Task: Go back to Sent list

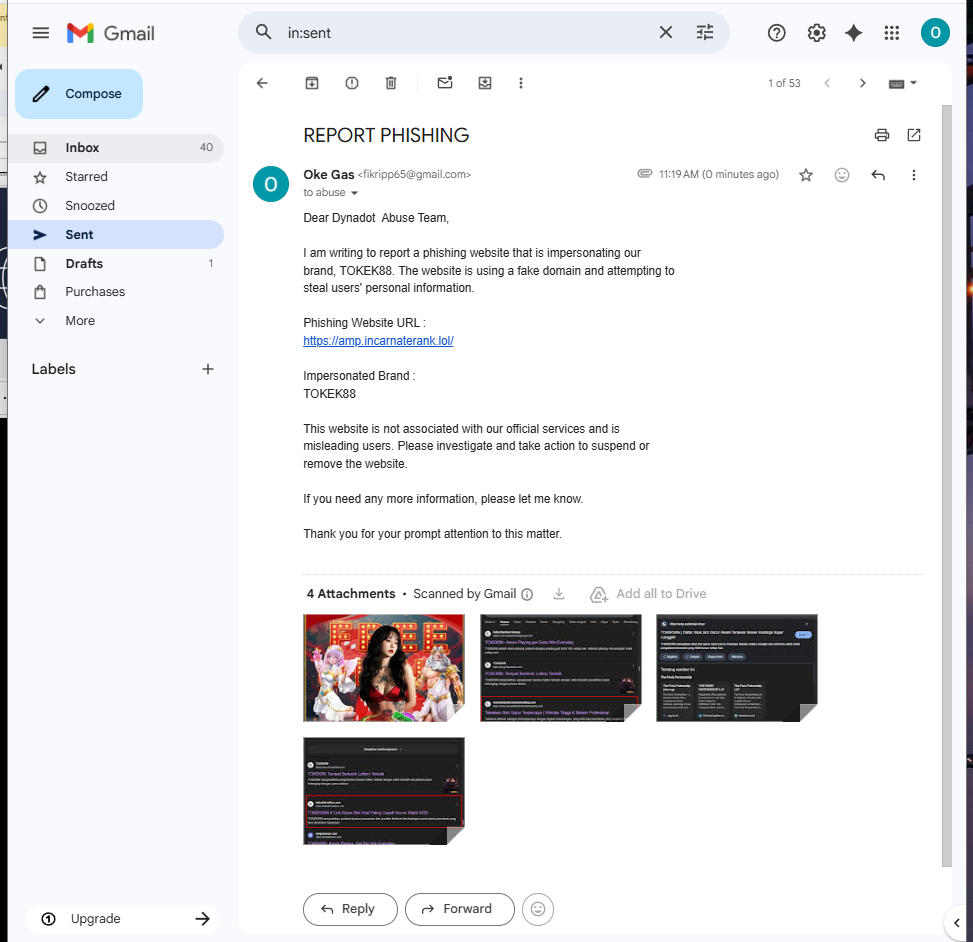Action: click(262, 83)
